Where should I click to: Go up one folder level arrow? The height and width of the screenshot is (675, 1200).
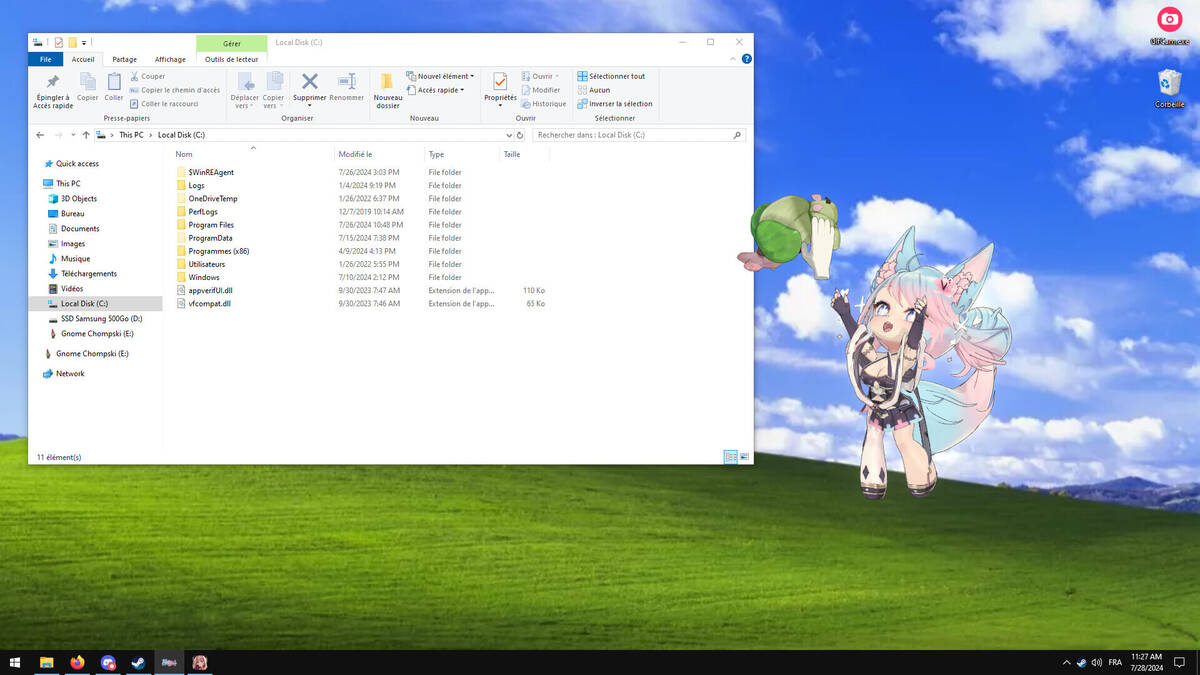point(86,135)
